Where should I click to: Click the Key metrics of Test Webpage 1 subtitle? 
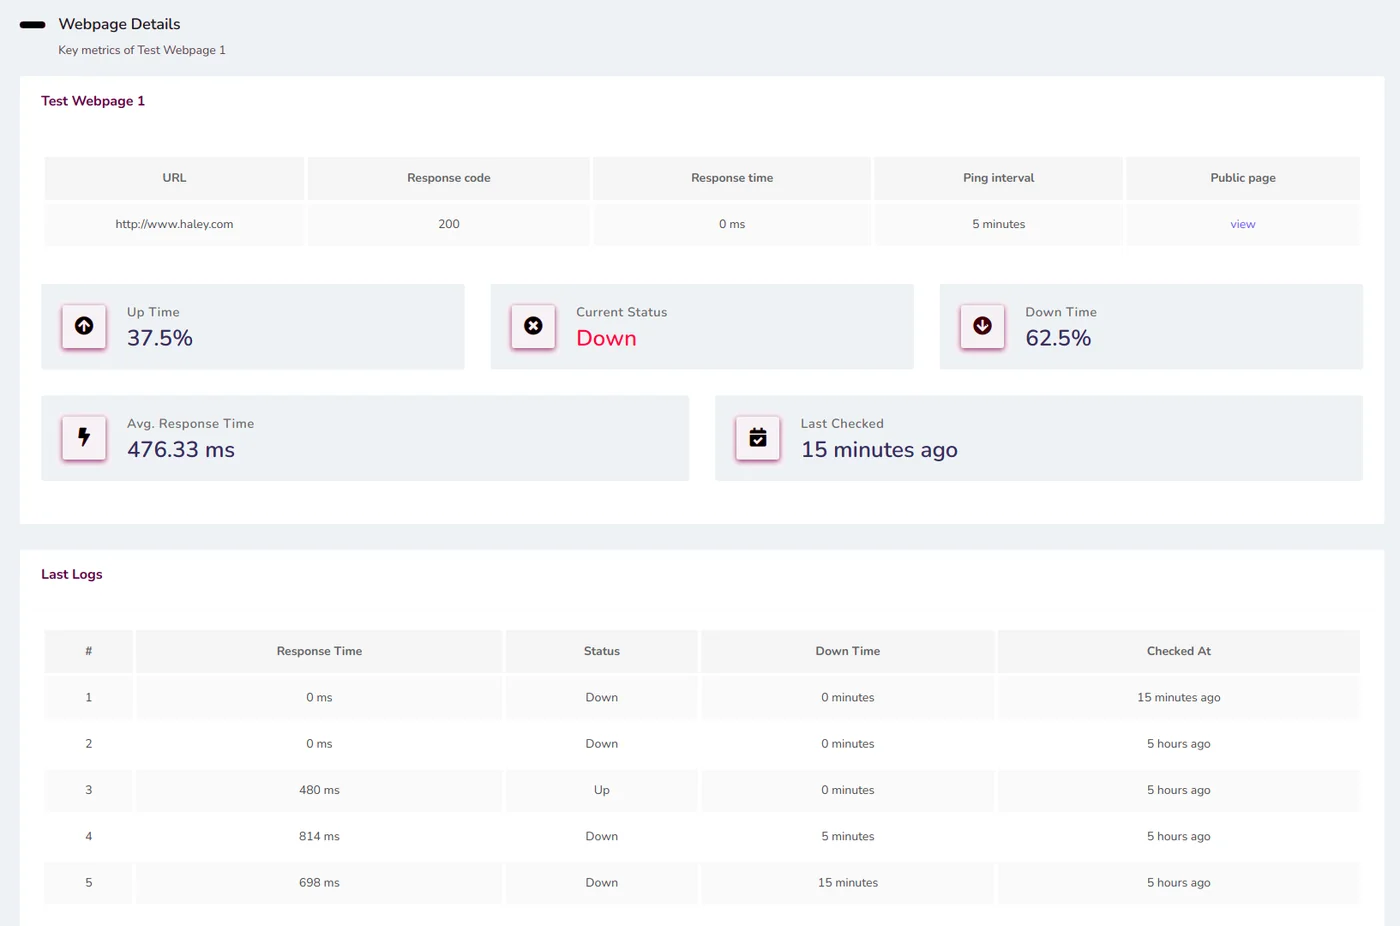[142, 50]
